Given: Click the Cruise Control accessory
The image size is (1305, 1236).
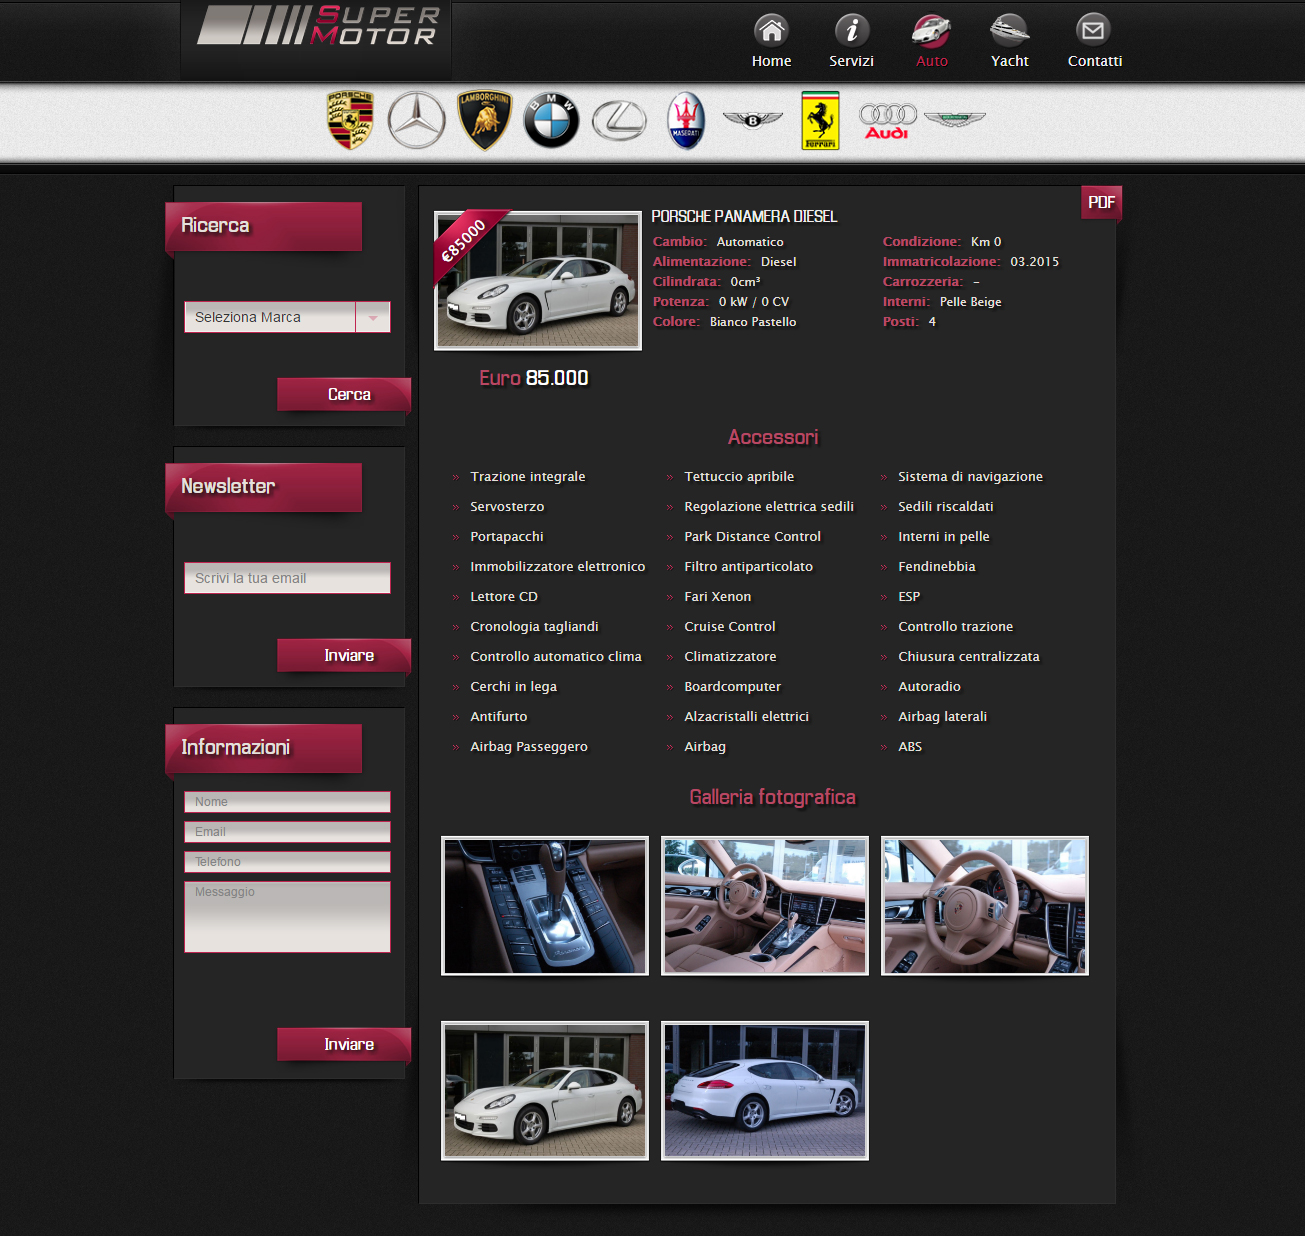Looking at the screenshot, I should 730,627.
